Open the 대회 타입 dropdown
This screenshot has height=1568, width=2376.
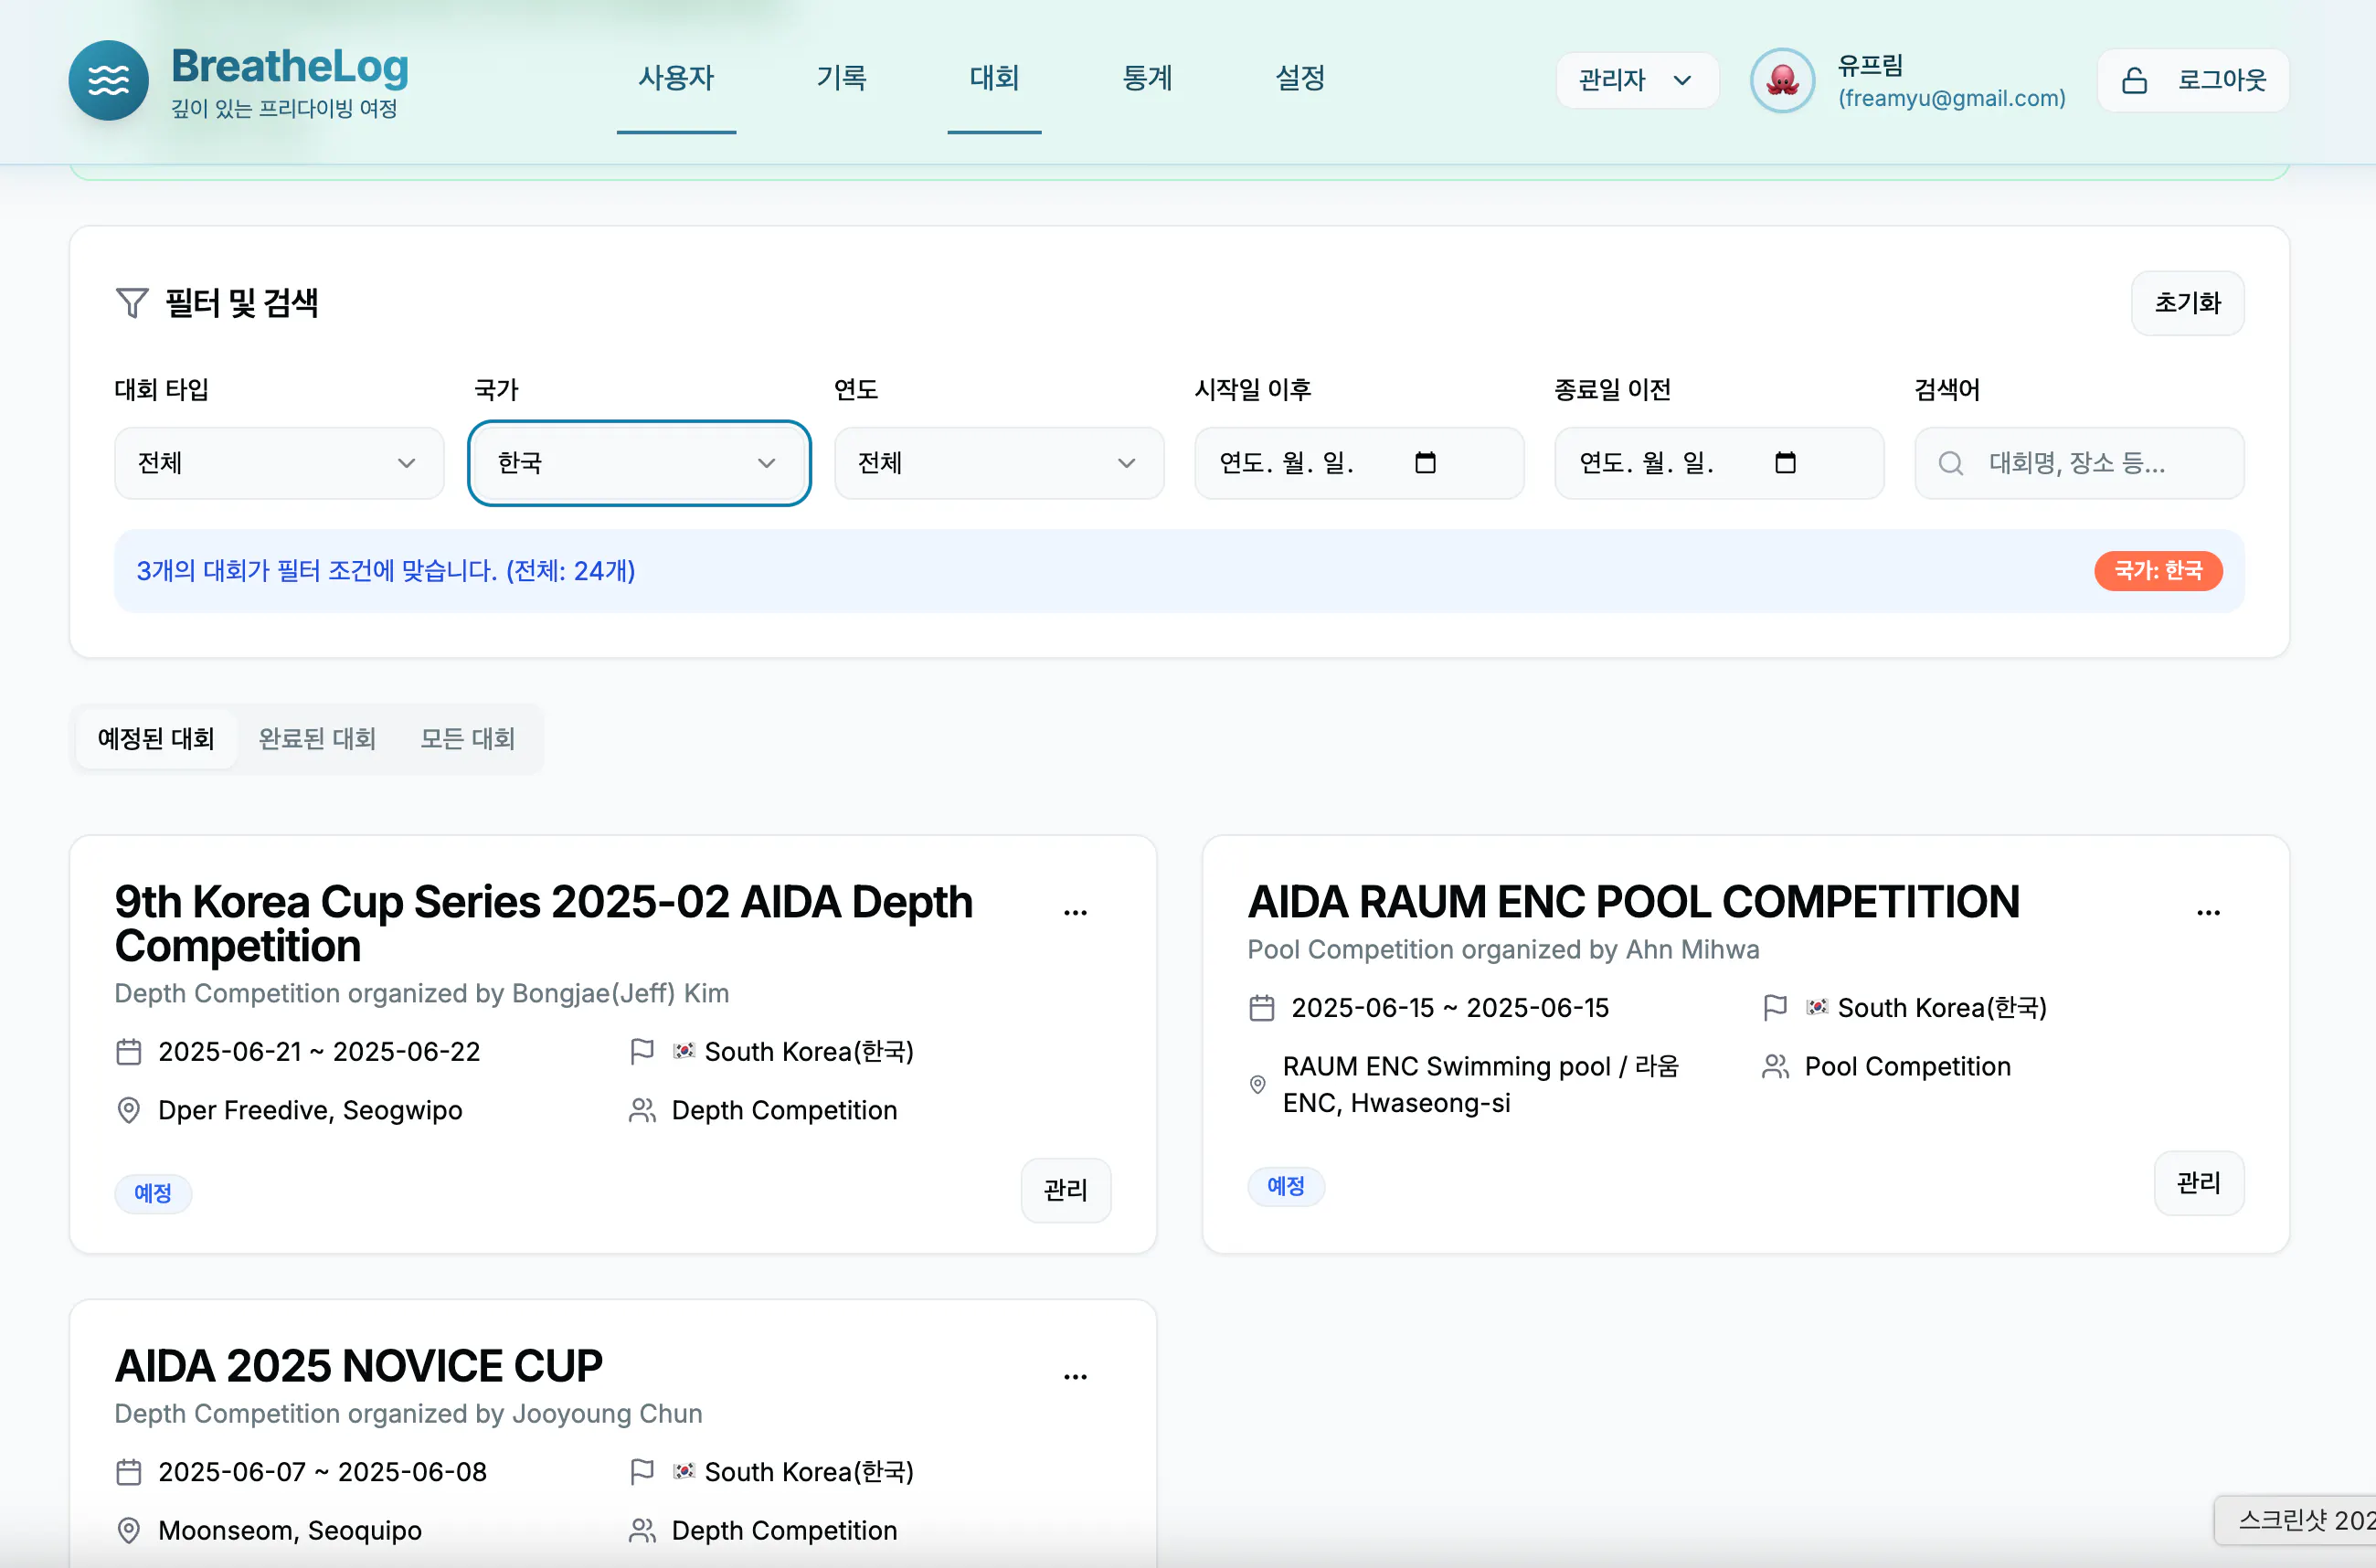[x=279, y=463]
